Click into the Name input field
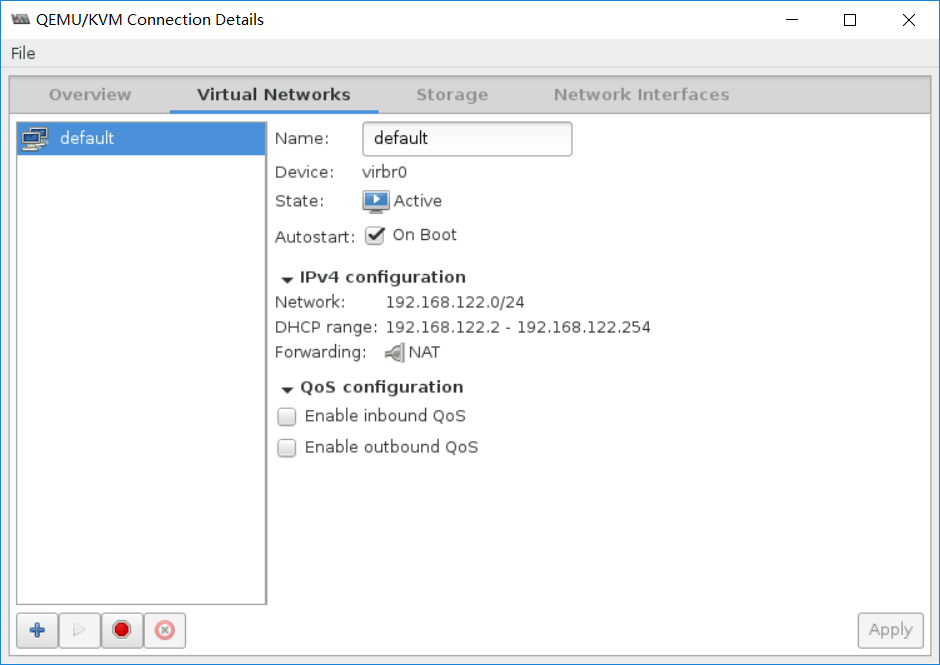 467,139
